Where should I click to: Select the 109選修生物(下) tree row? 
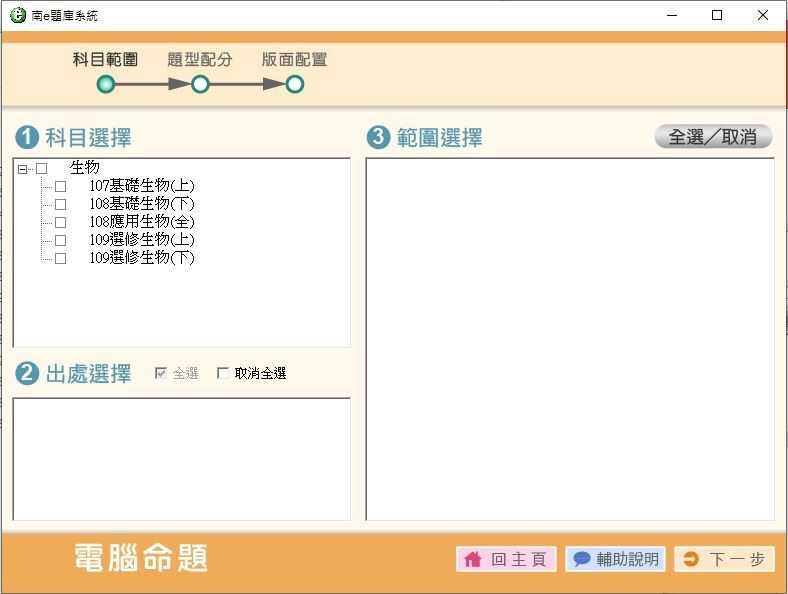point(142,258)
